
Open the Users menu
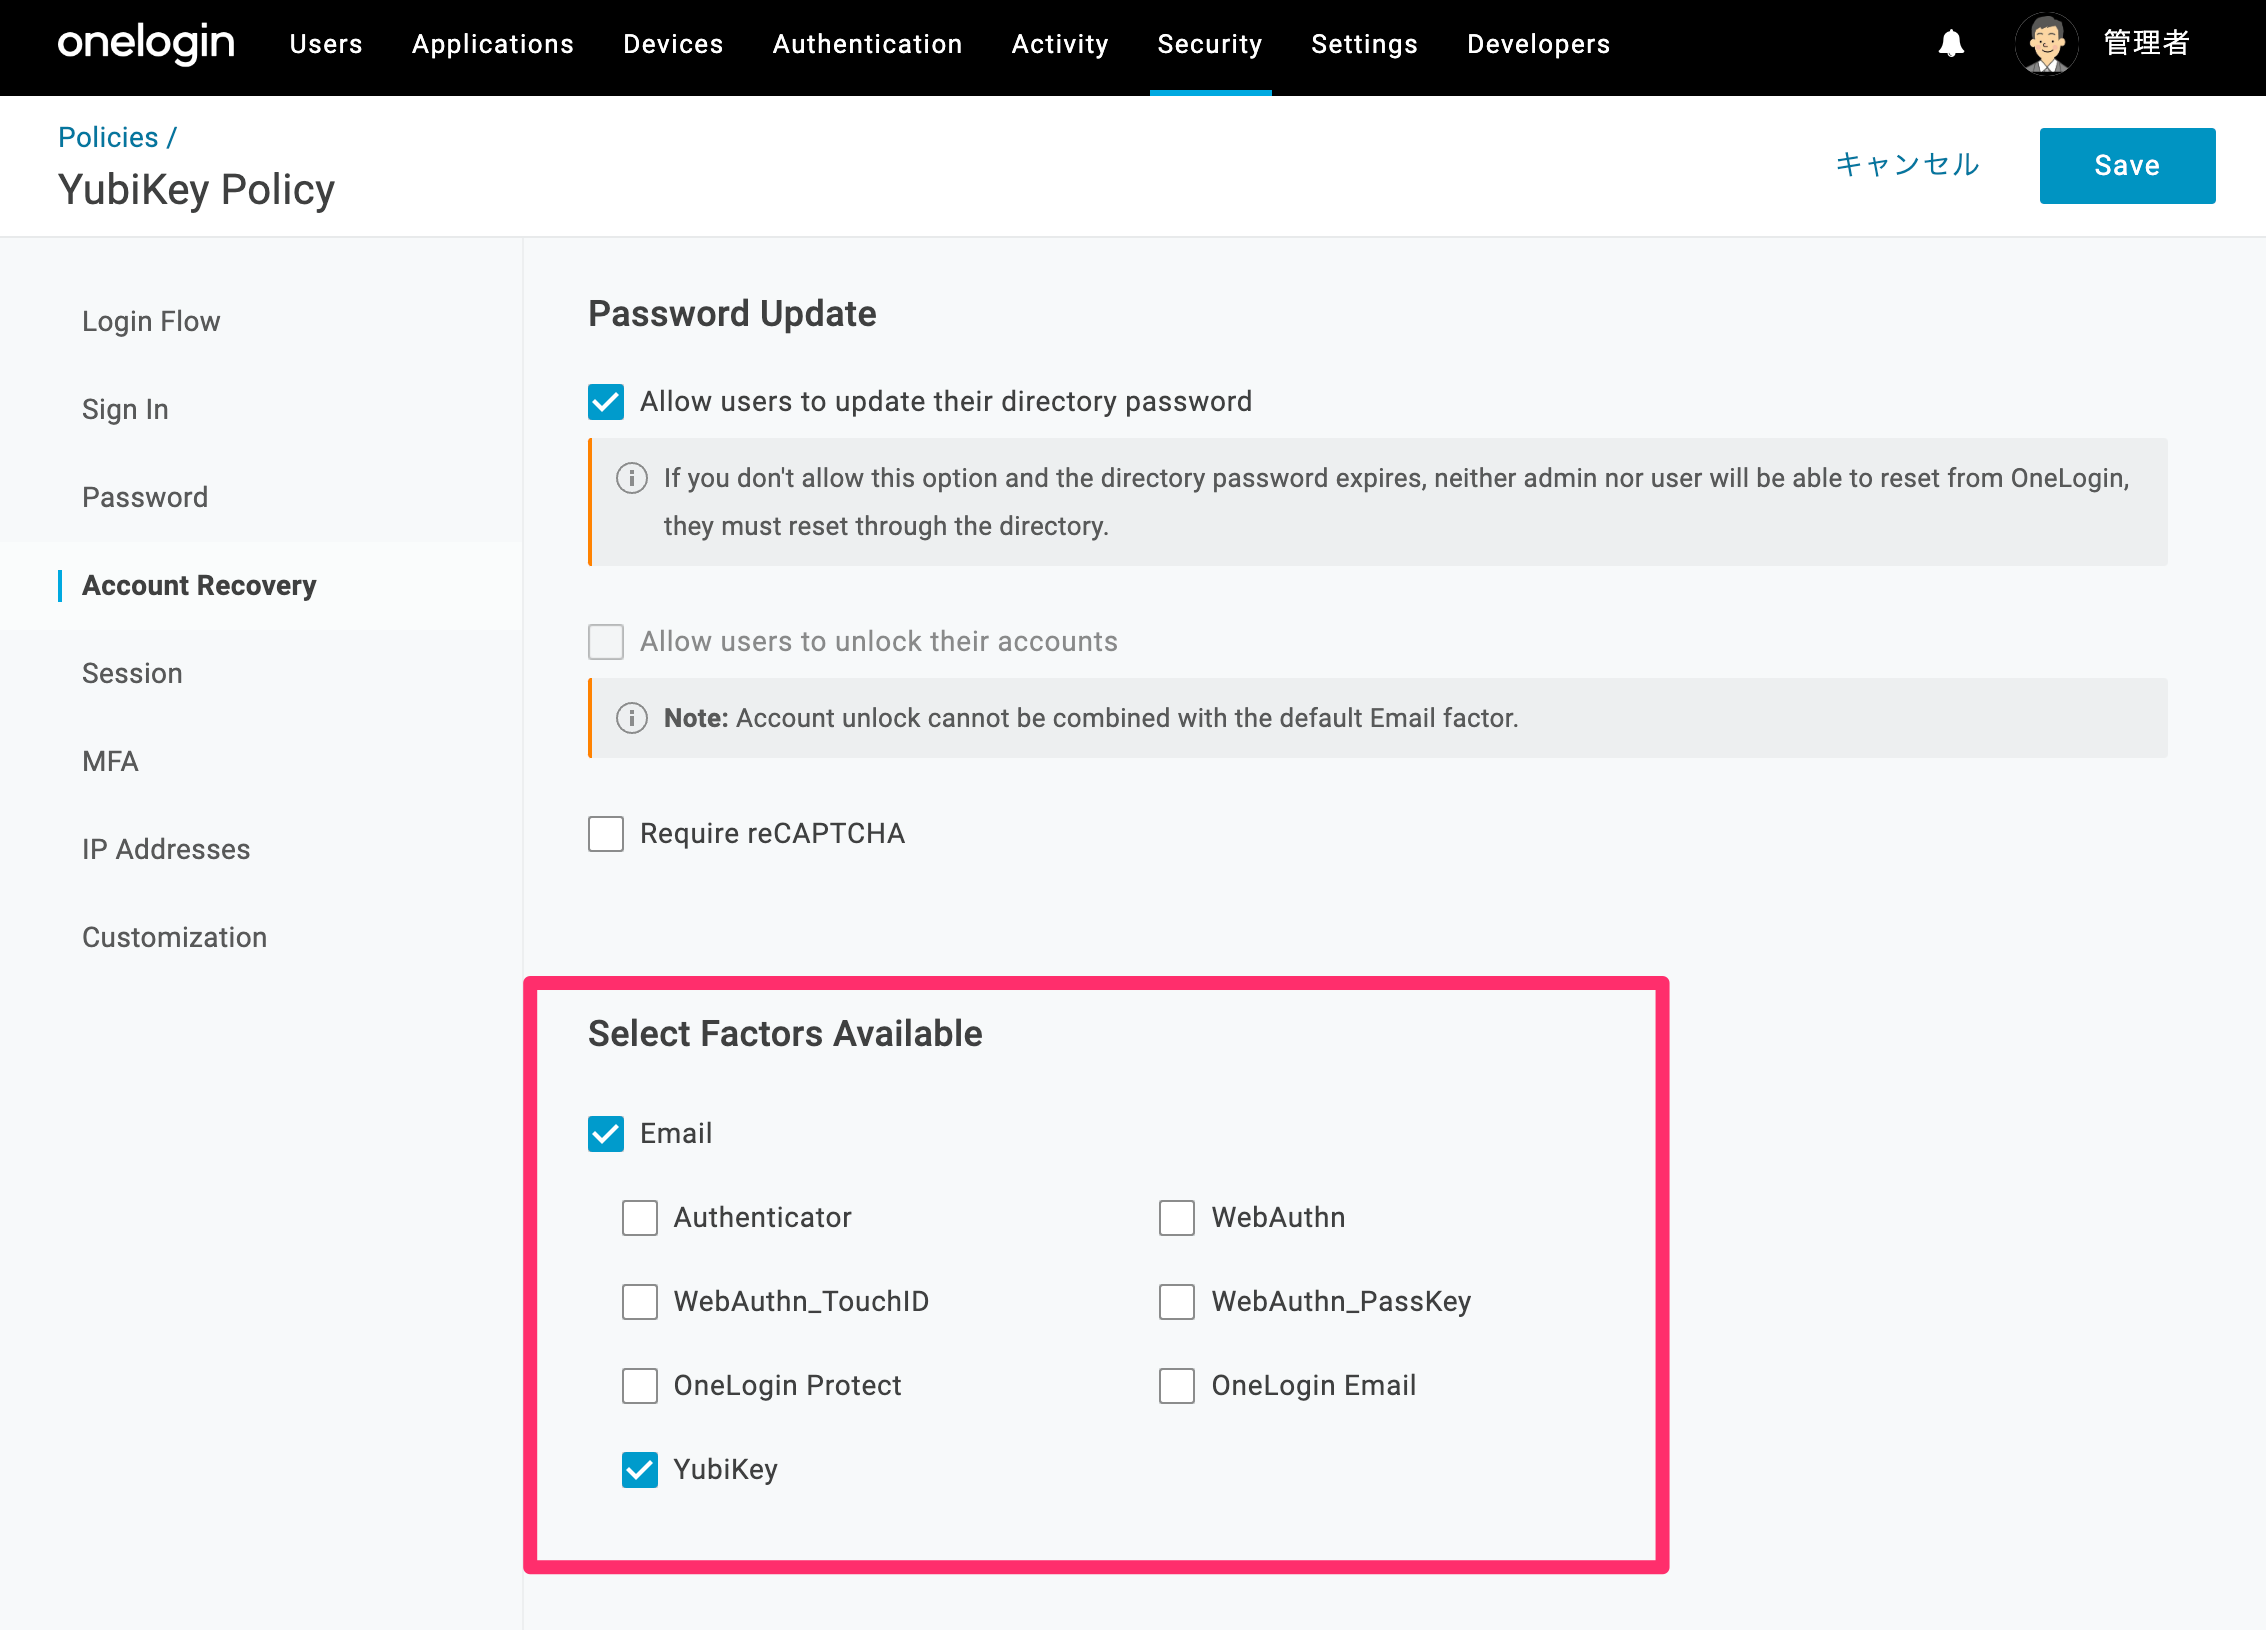pos(326,44)
